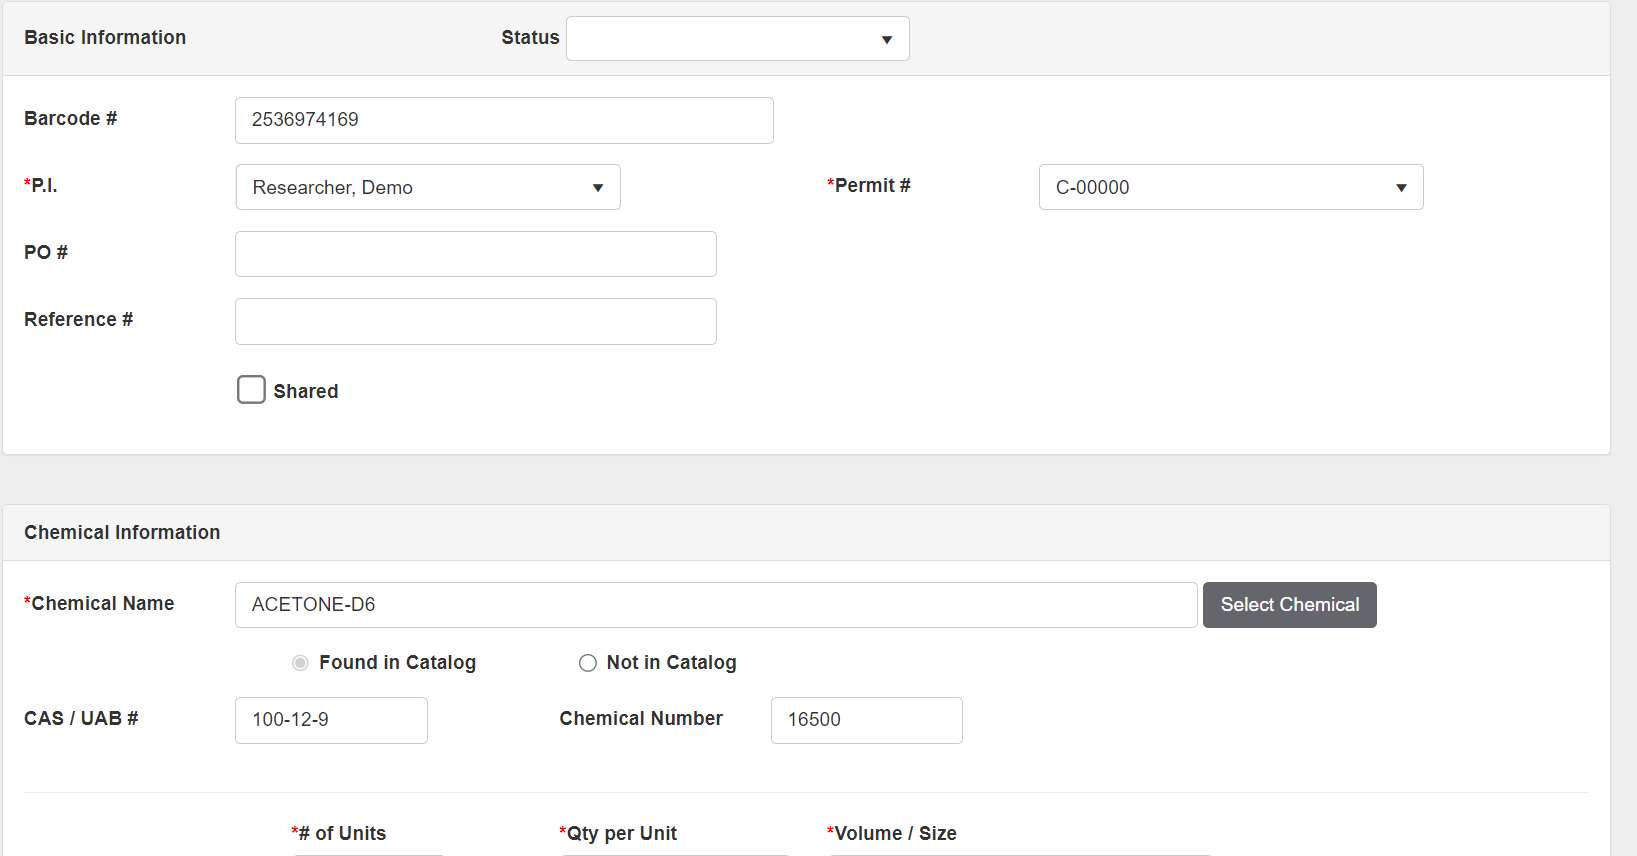Click the Qty per Unit label

620,834
